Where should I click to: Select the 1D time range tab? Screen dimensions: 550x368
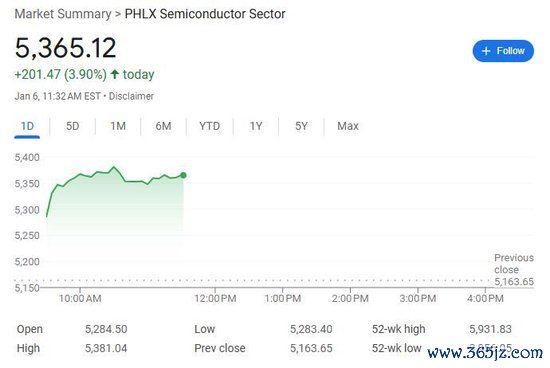[27, 126]
